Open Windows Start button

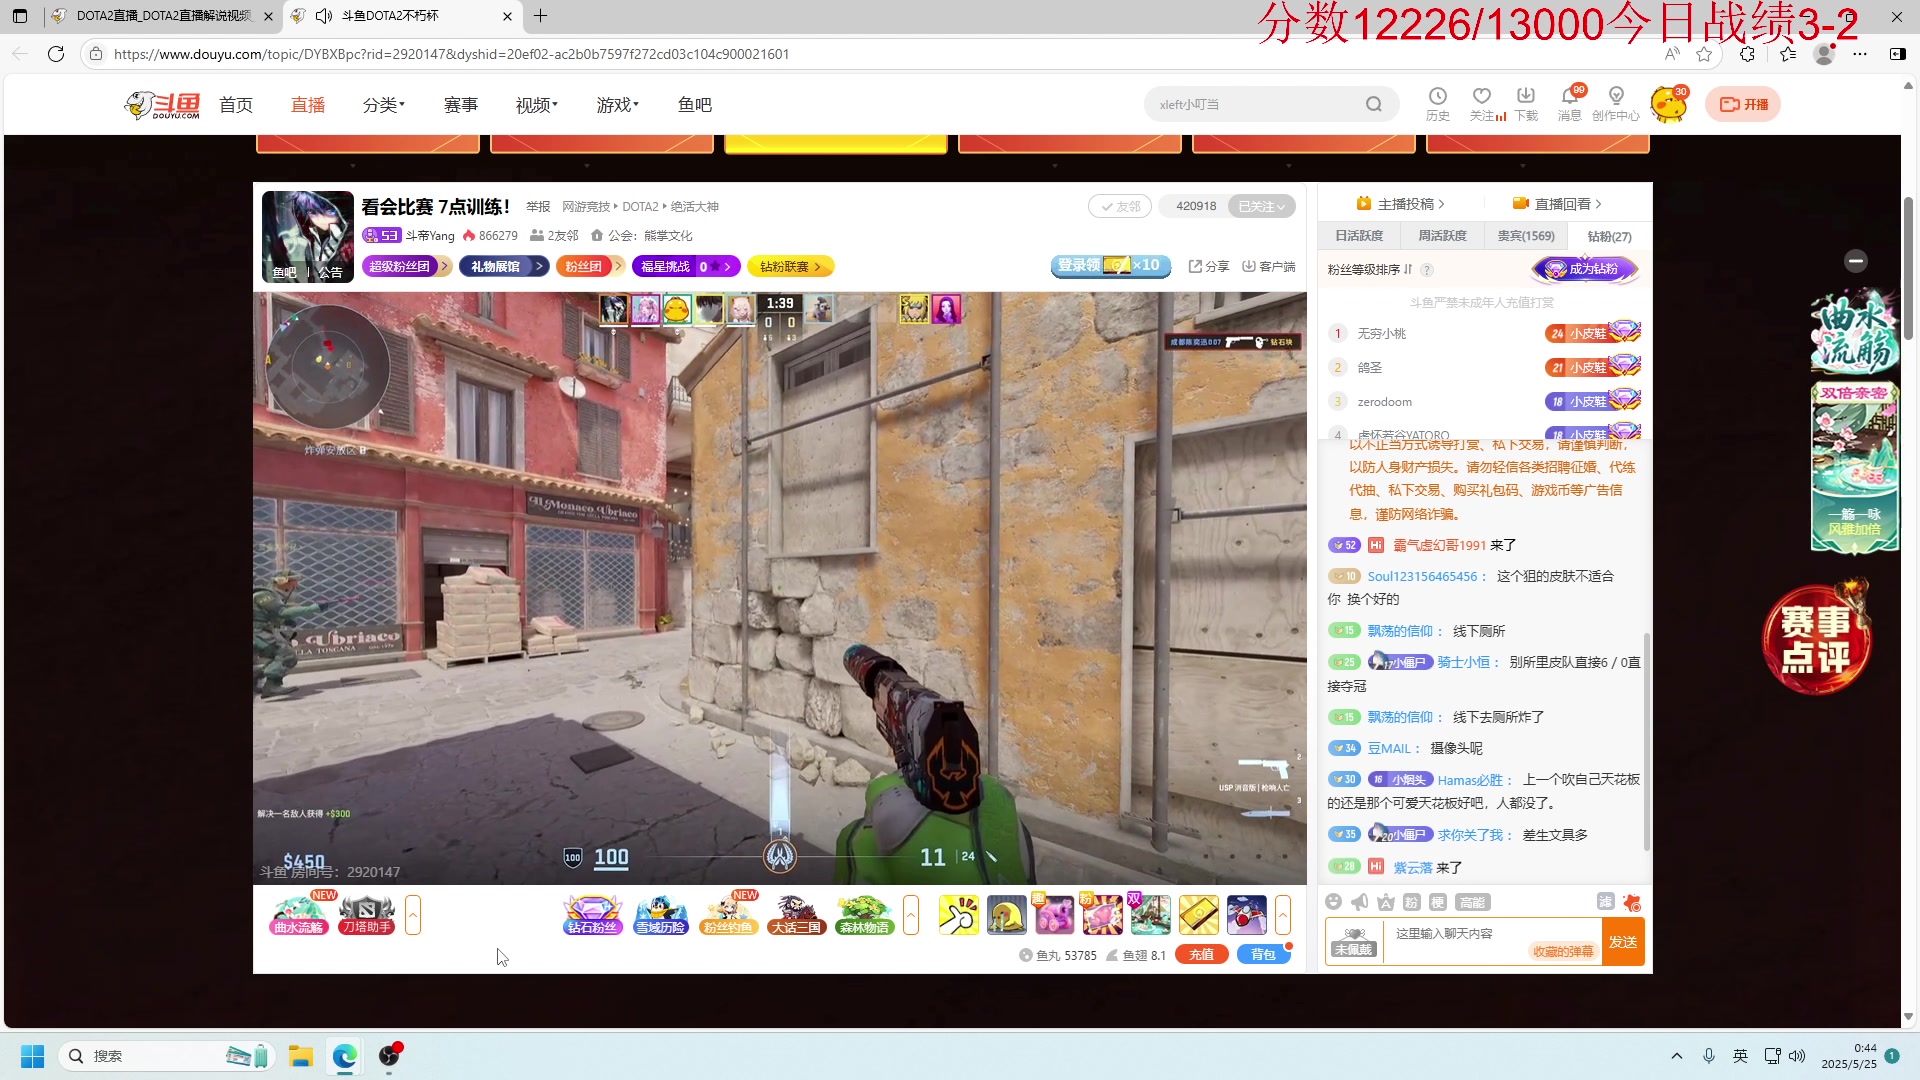coord(32,1056)
